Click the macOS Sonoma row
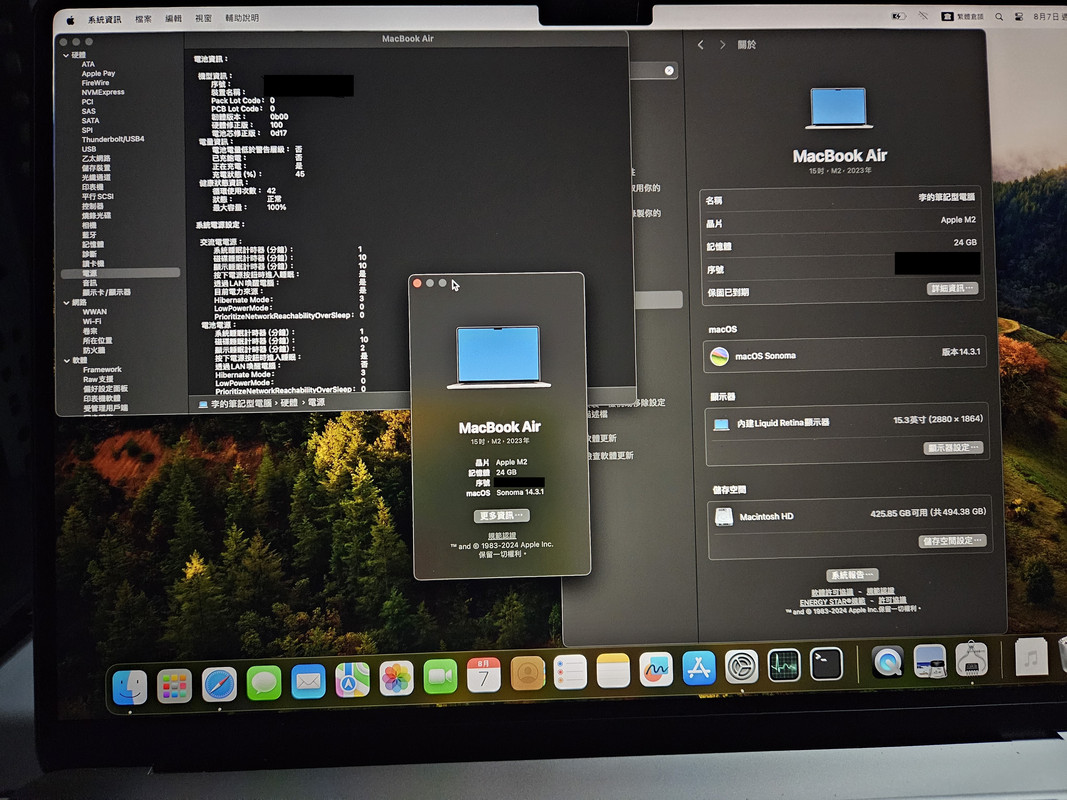Screen dimensions: 1067x800 click(844, 355)
